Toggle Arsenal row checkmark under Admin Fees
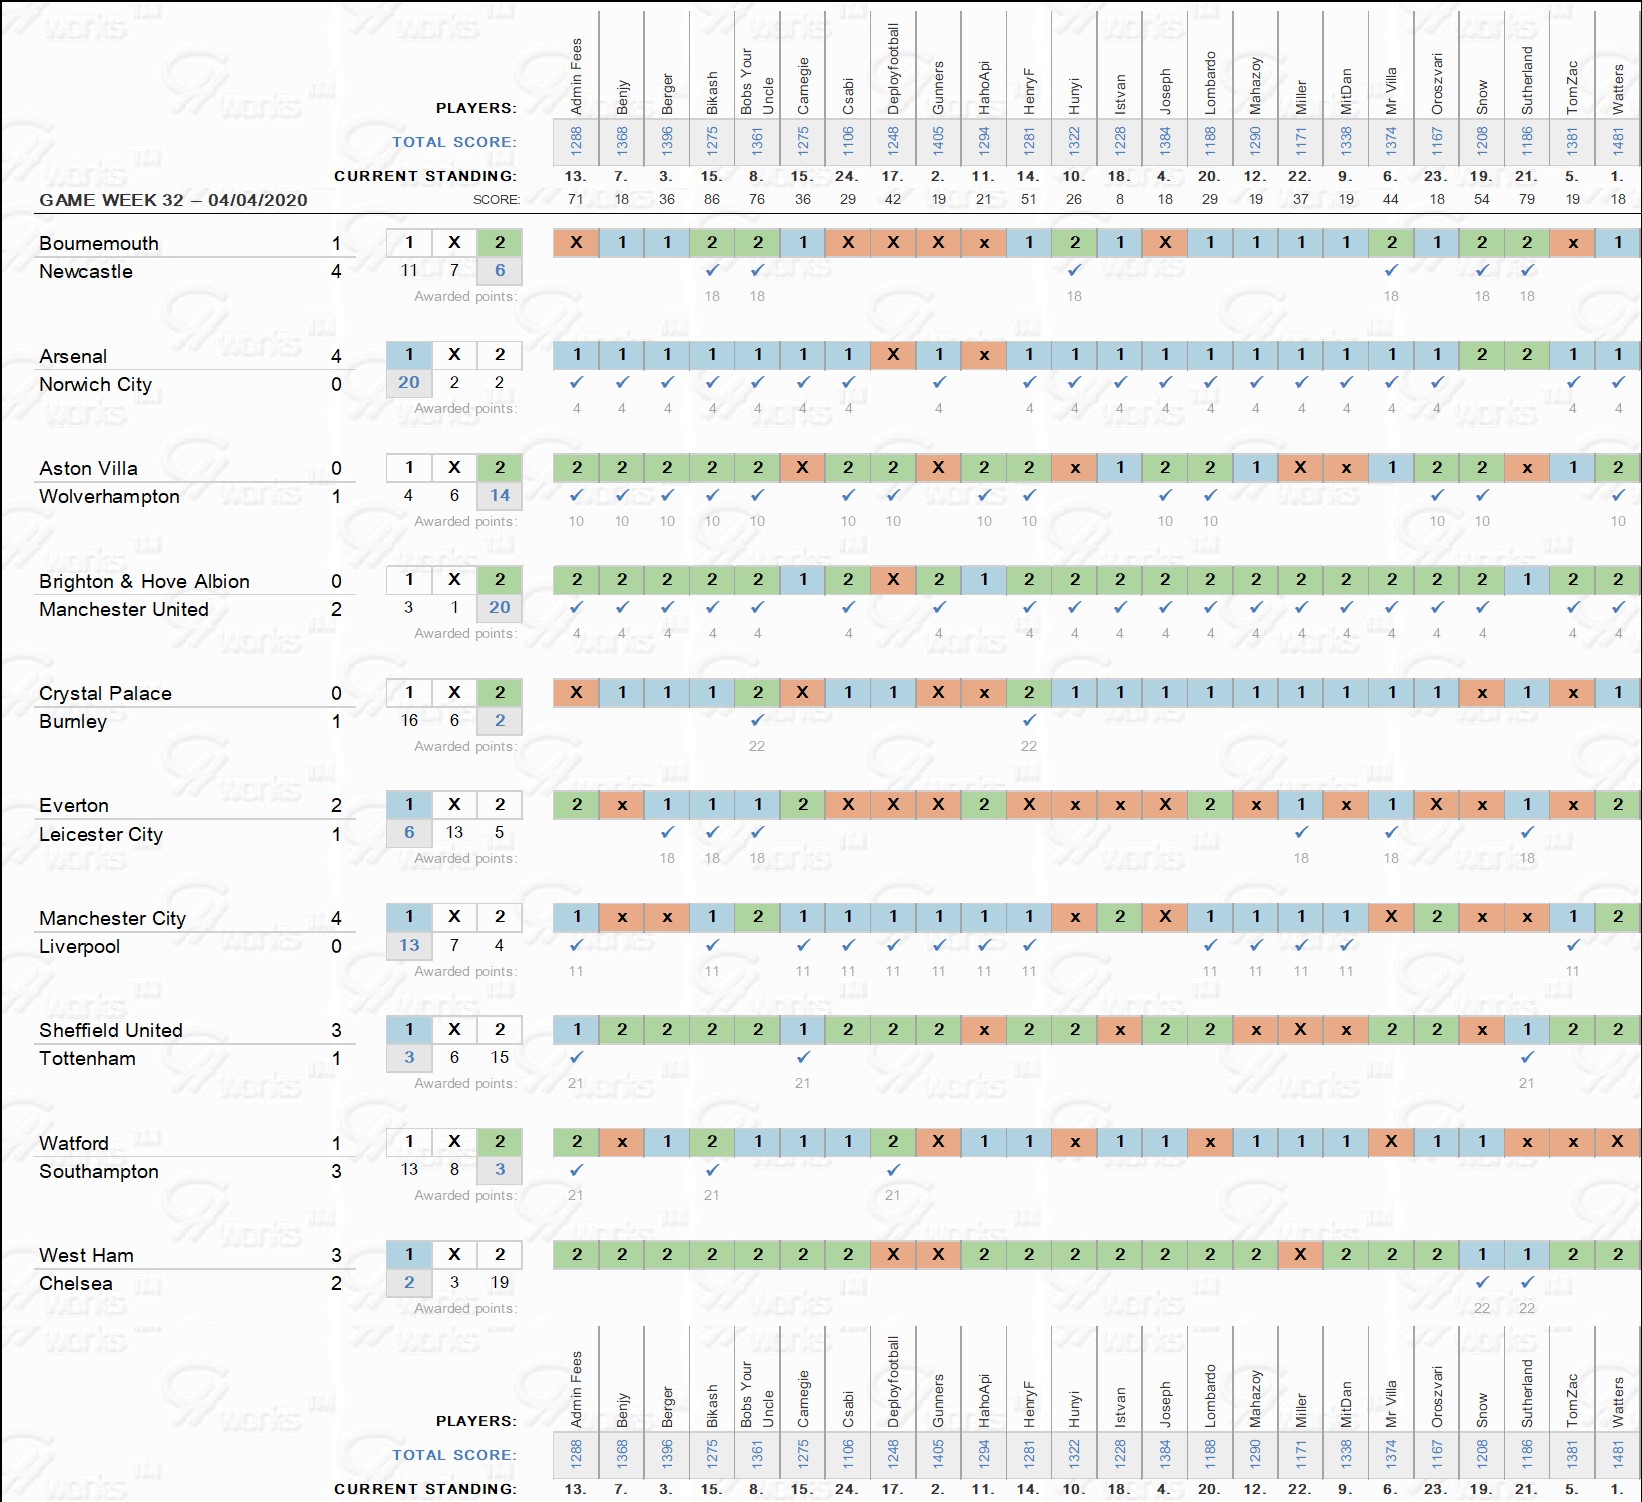 coord(576,382)
